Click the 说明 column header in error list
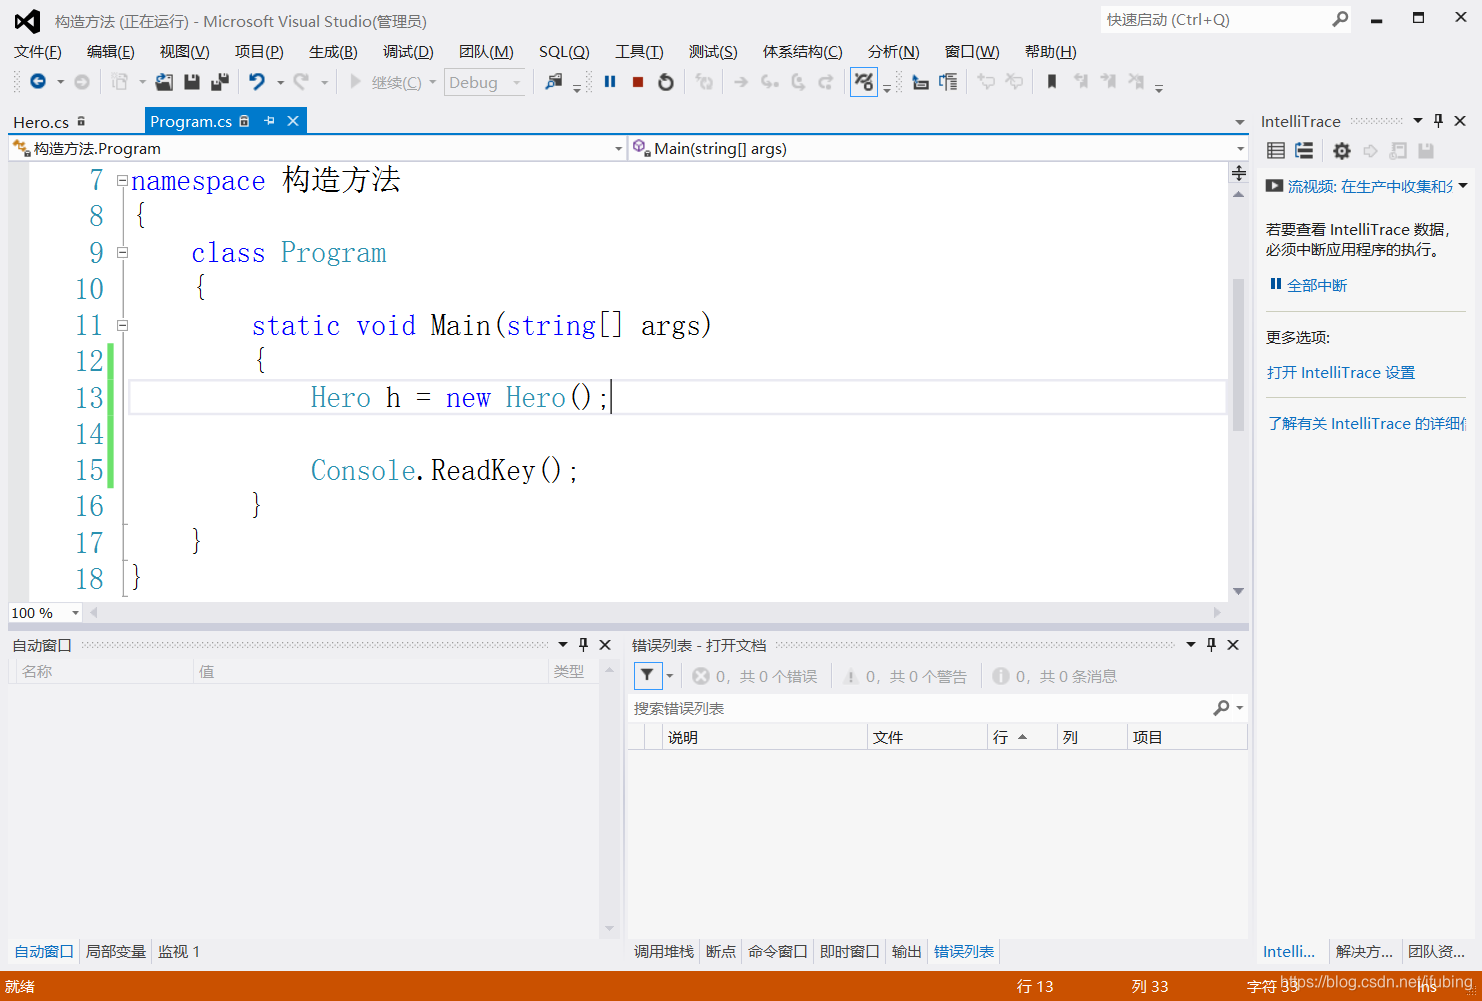 pyautogui.click(x=766, y=738)
